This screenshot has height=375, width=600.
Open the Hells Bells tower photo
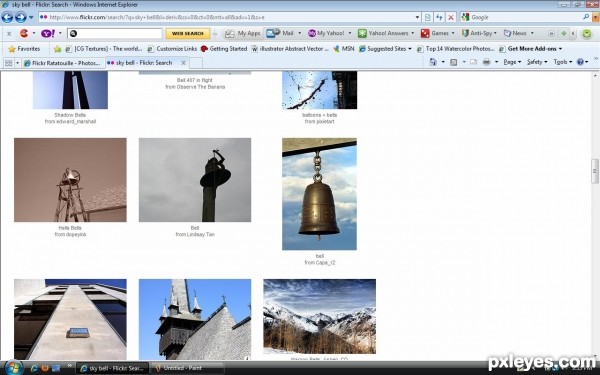click(70, 180)
